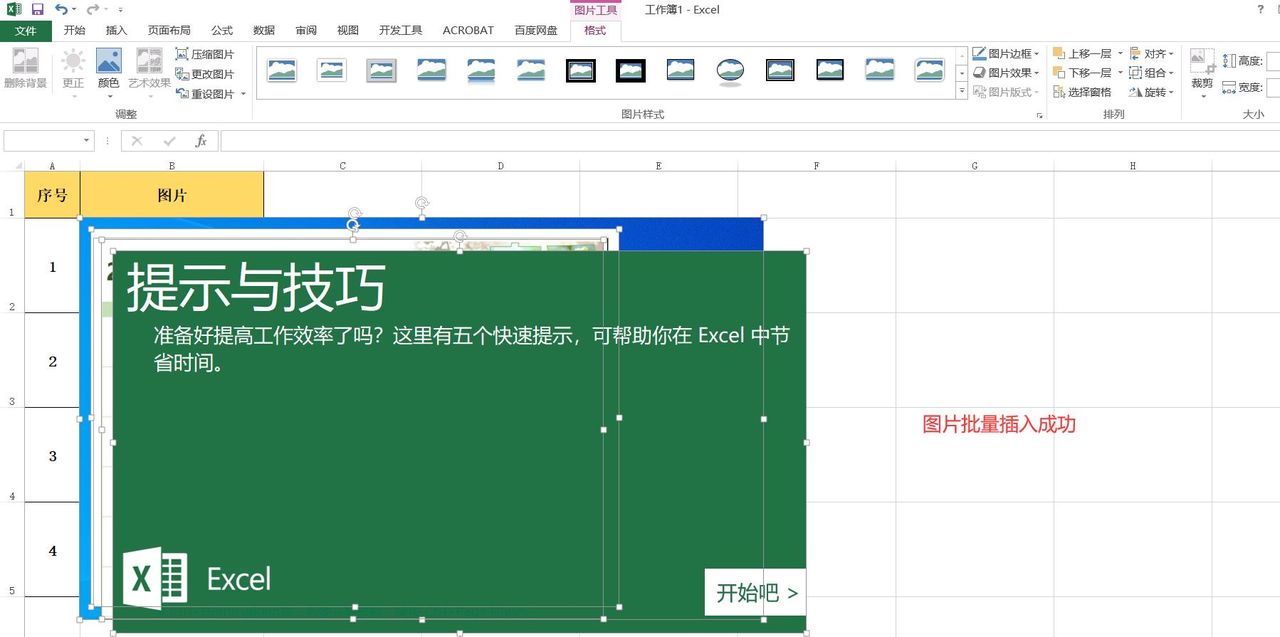Open the 颜色 (Color) dropdown
Image resolution: width=1280 pixels, height=637 pixels.
click(x=108, y=72)
